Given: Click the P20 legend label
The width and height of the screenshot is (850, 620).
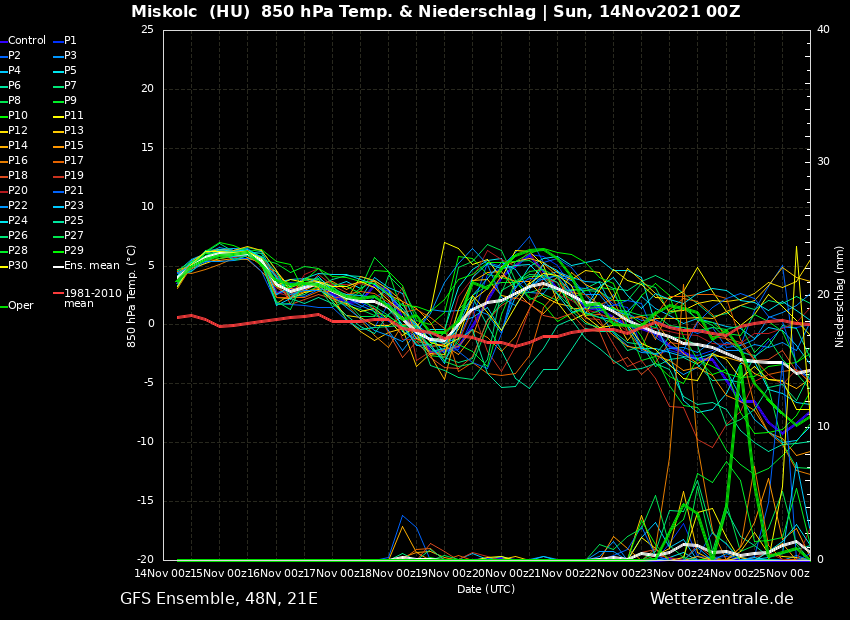Looking at the screenshot, I should point(18,191).
